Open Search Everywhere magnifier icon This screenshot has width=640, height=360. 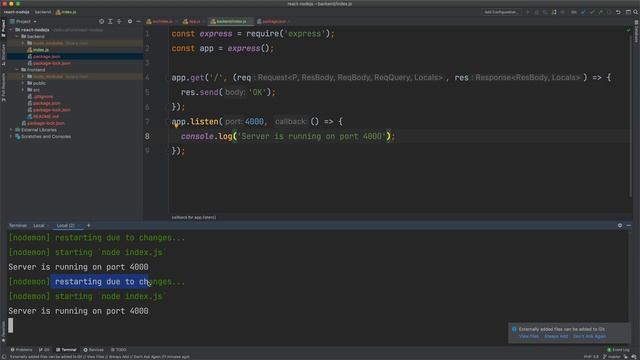click(x=636, y=12)
